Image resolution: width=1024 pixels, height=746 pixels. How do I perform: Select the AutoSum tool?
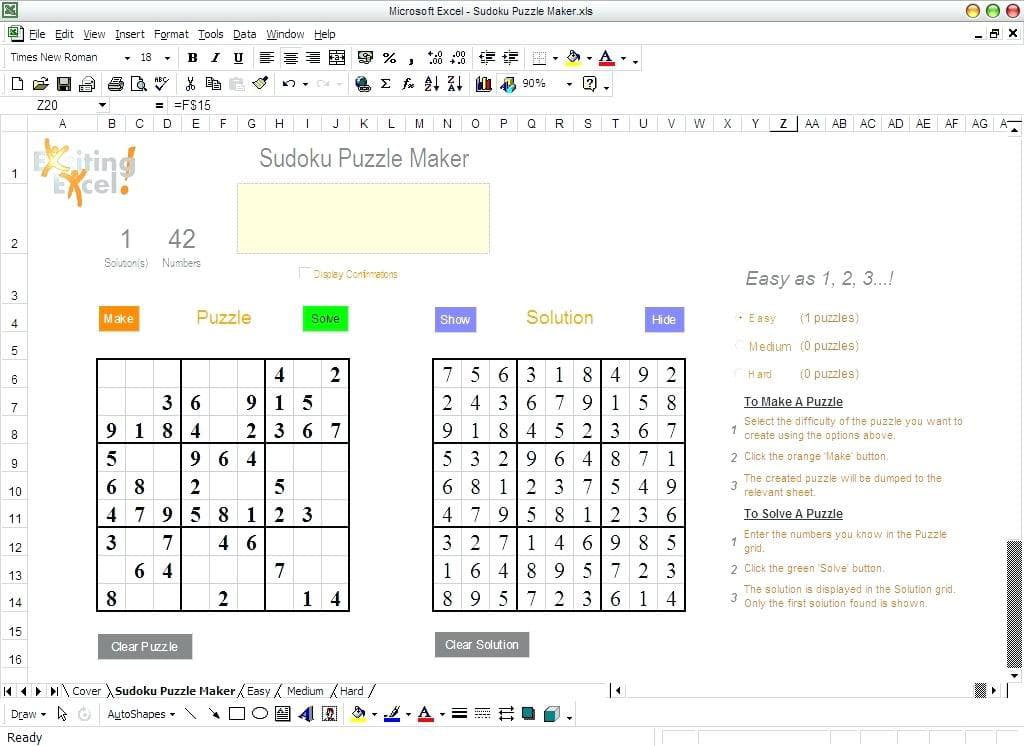point(385,83)
